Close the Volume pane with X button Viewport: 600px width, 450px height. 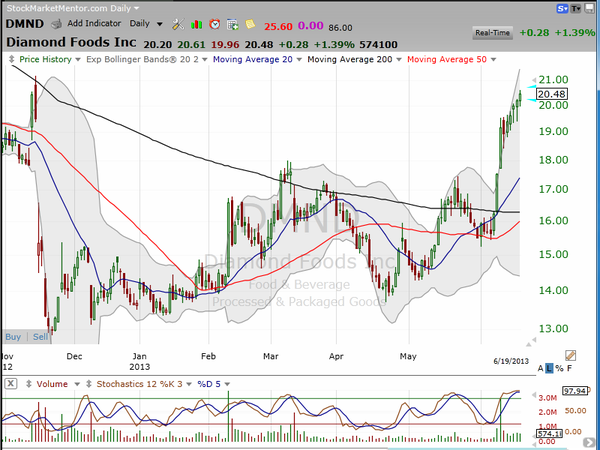click(x=11, y=383)
